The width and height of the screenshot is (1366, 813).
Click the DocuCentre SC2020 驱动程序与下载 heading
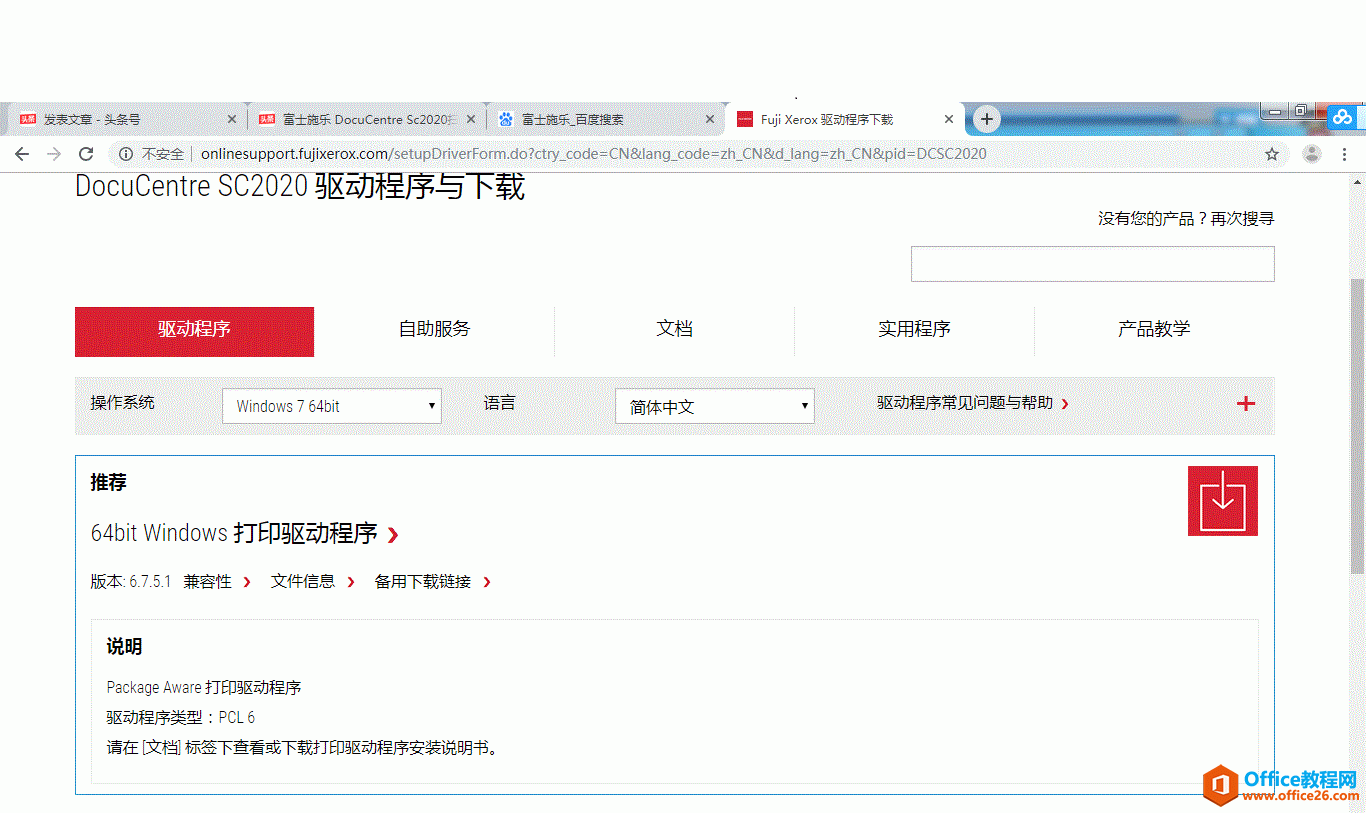[x=300, y=187]
